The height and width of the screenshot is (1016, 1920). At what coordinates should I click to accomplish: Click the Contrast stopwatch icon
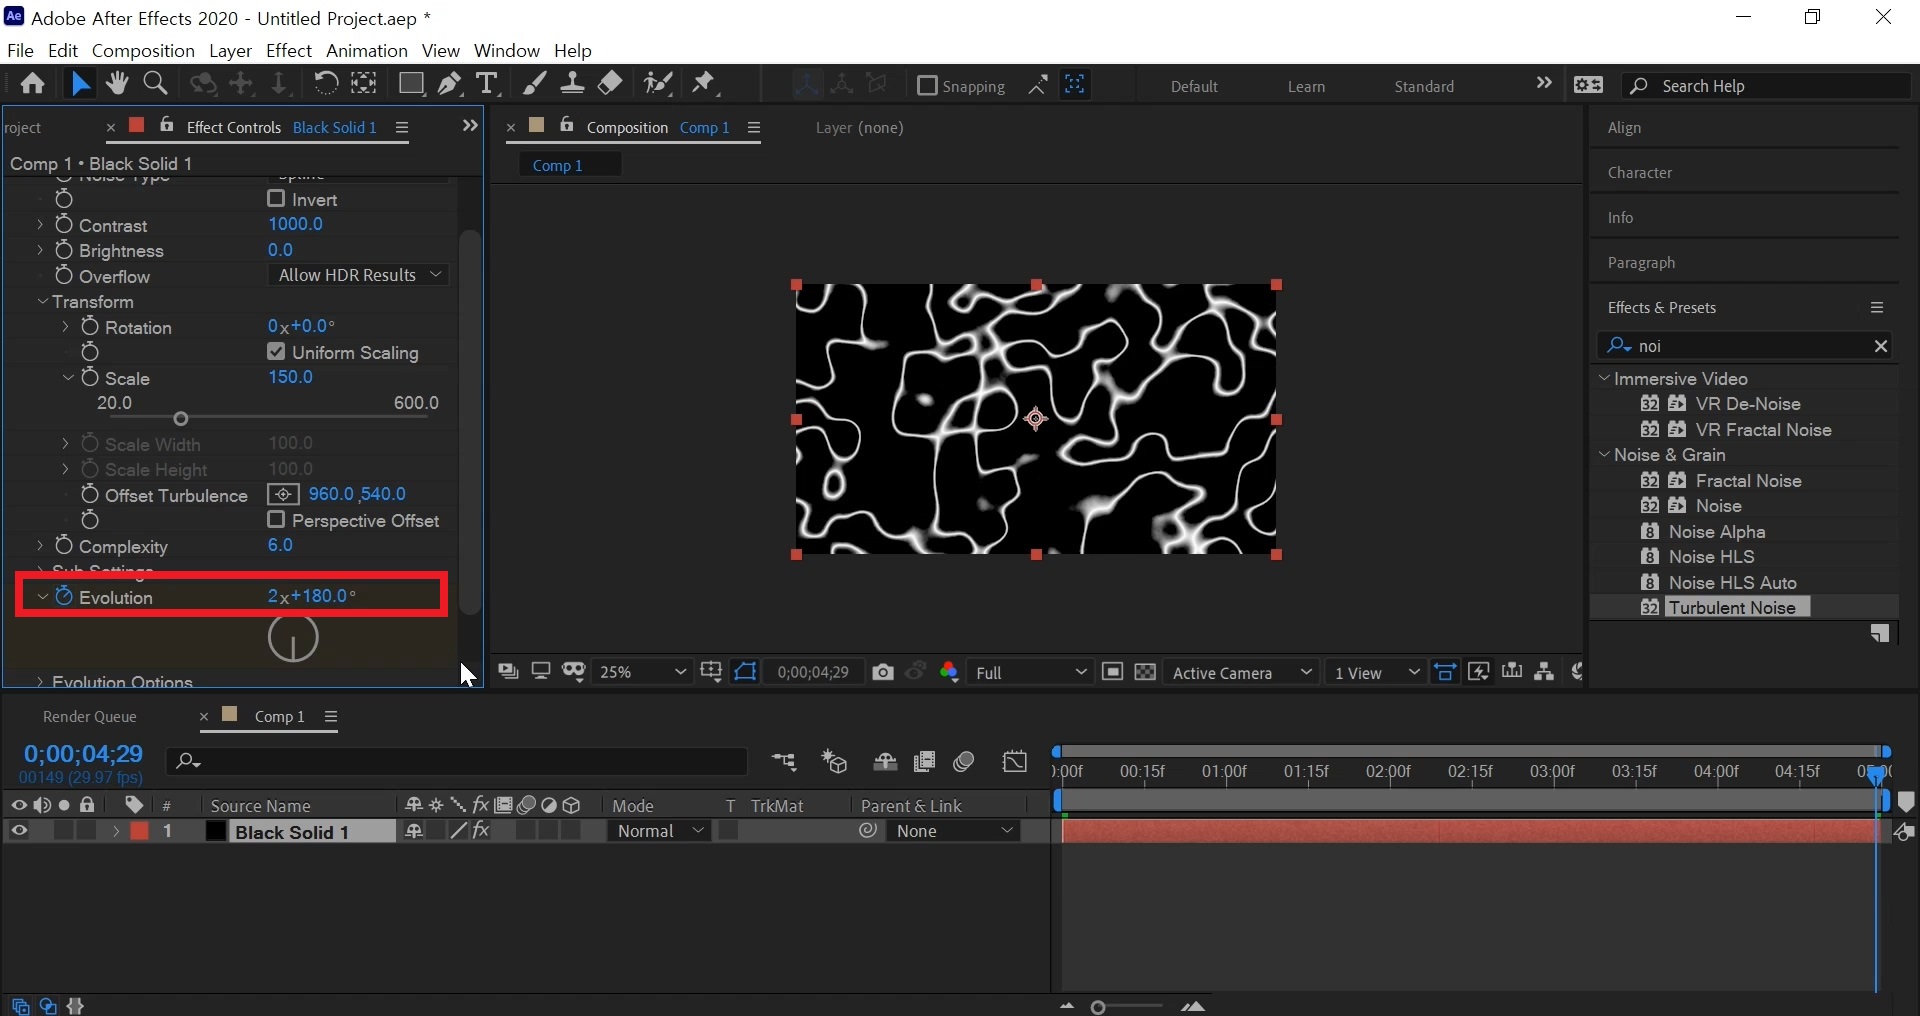click(64, 225)
